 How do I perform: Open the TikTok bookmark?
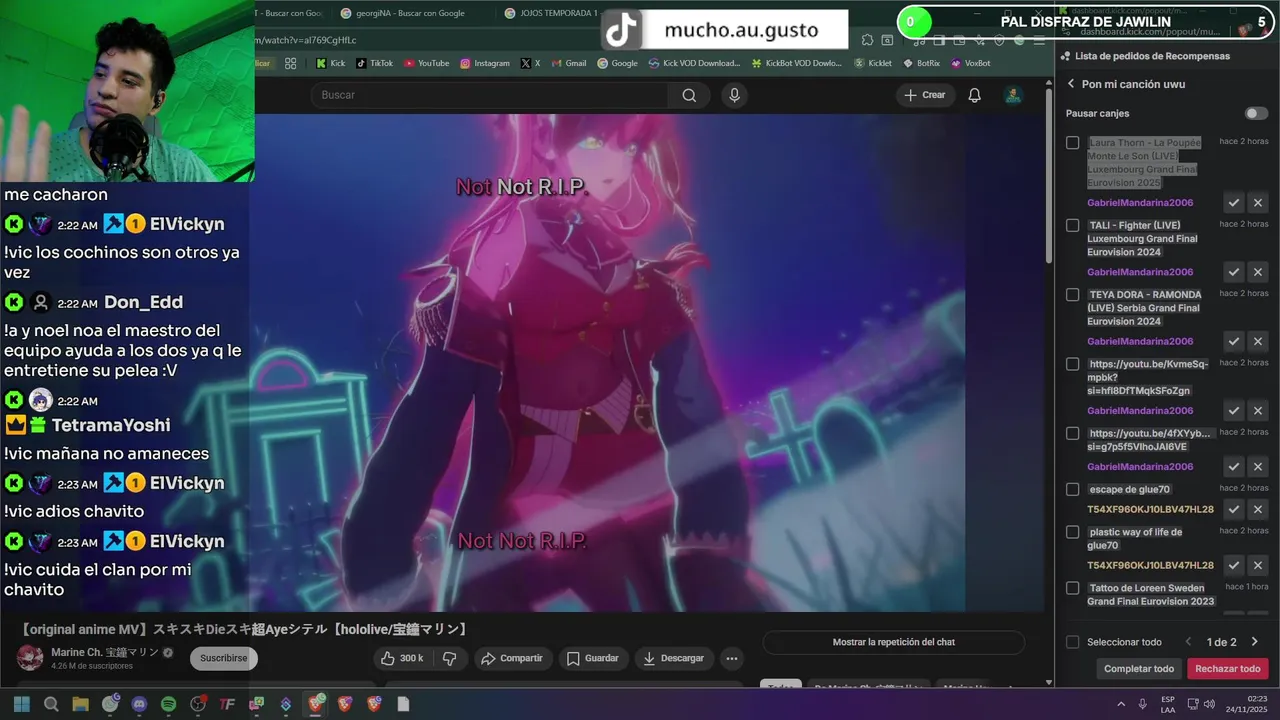pyautogui.click(x=375, y=63)
